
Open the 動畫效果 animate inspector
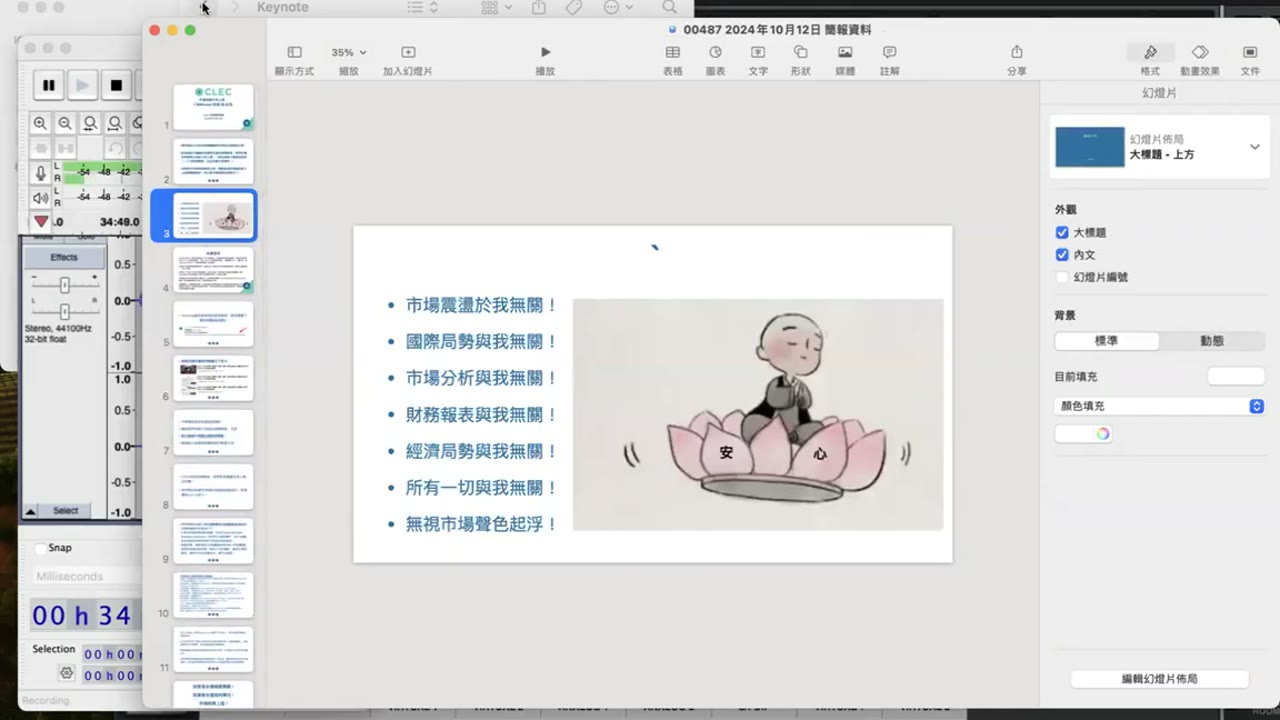1200,52
